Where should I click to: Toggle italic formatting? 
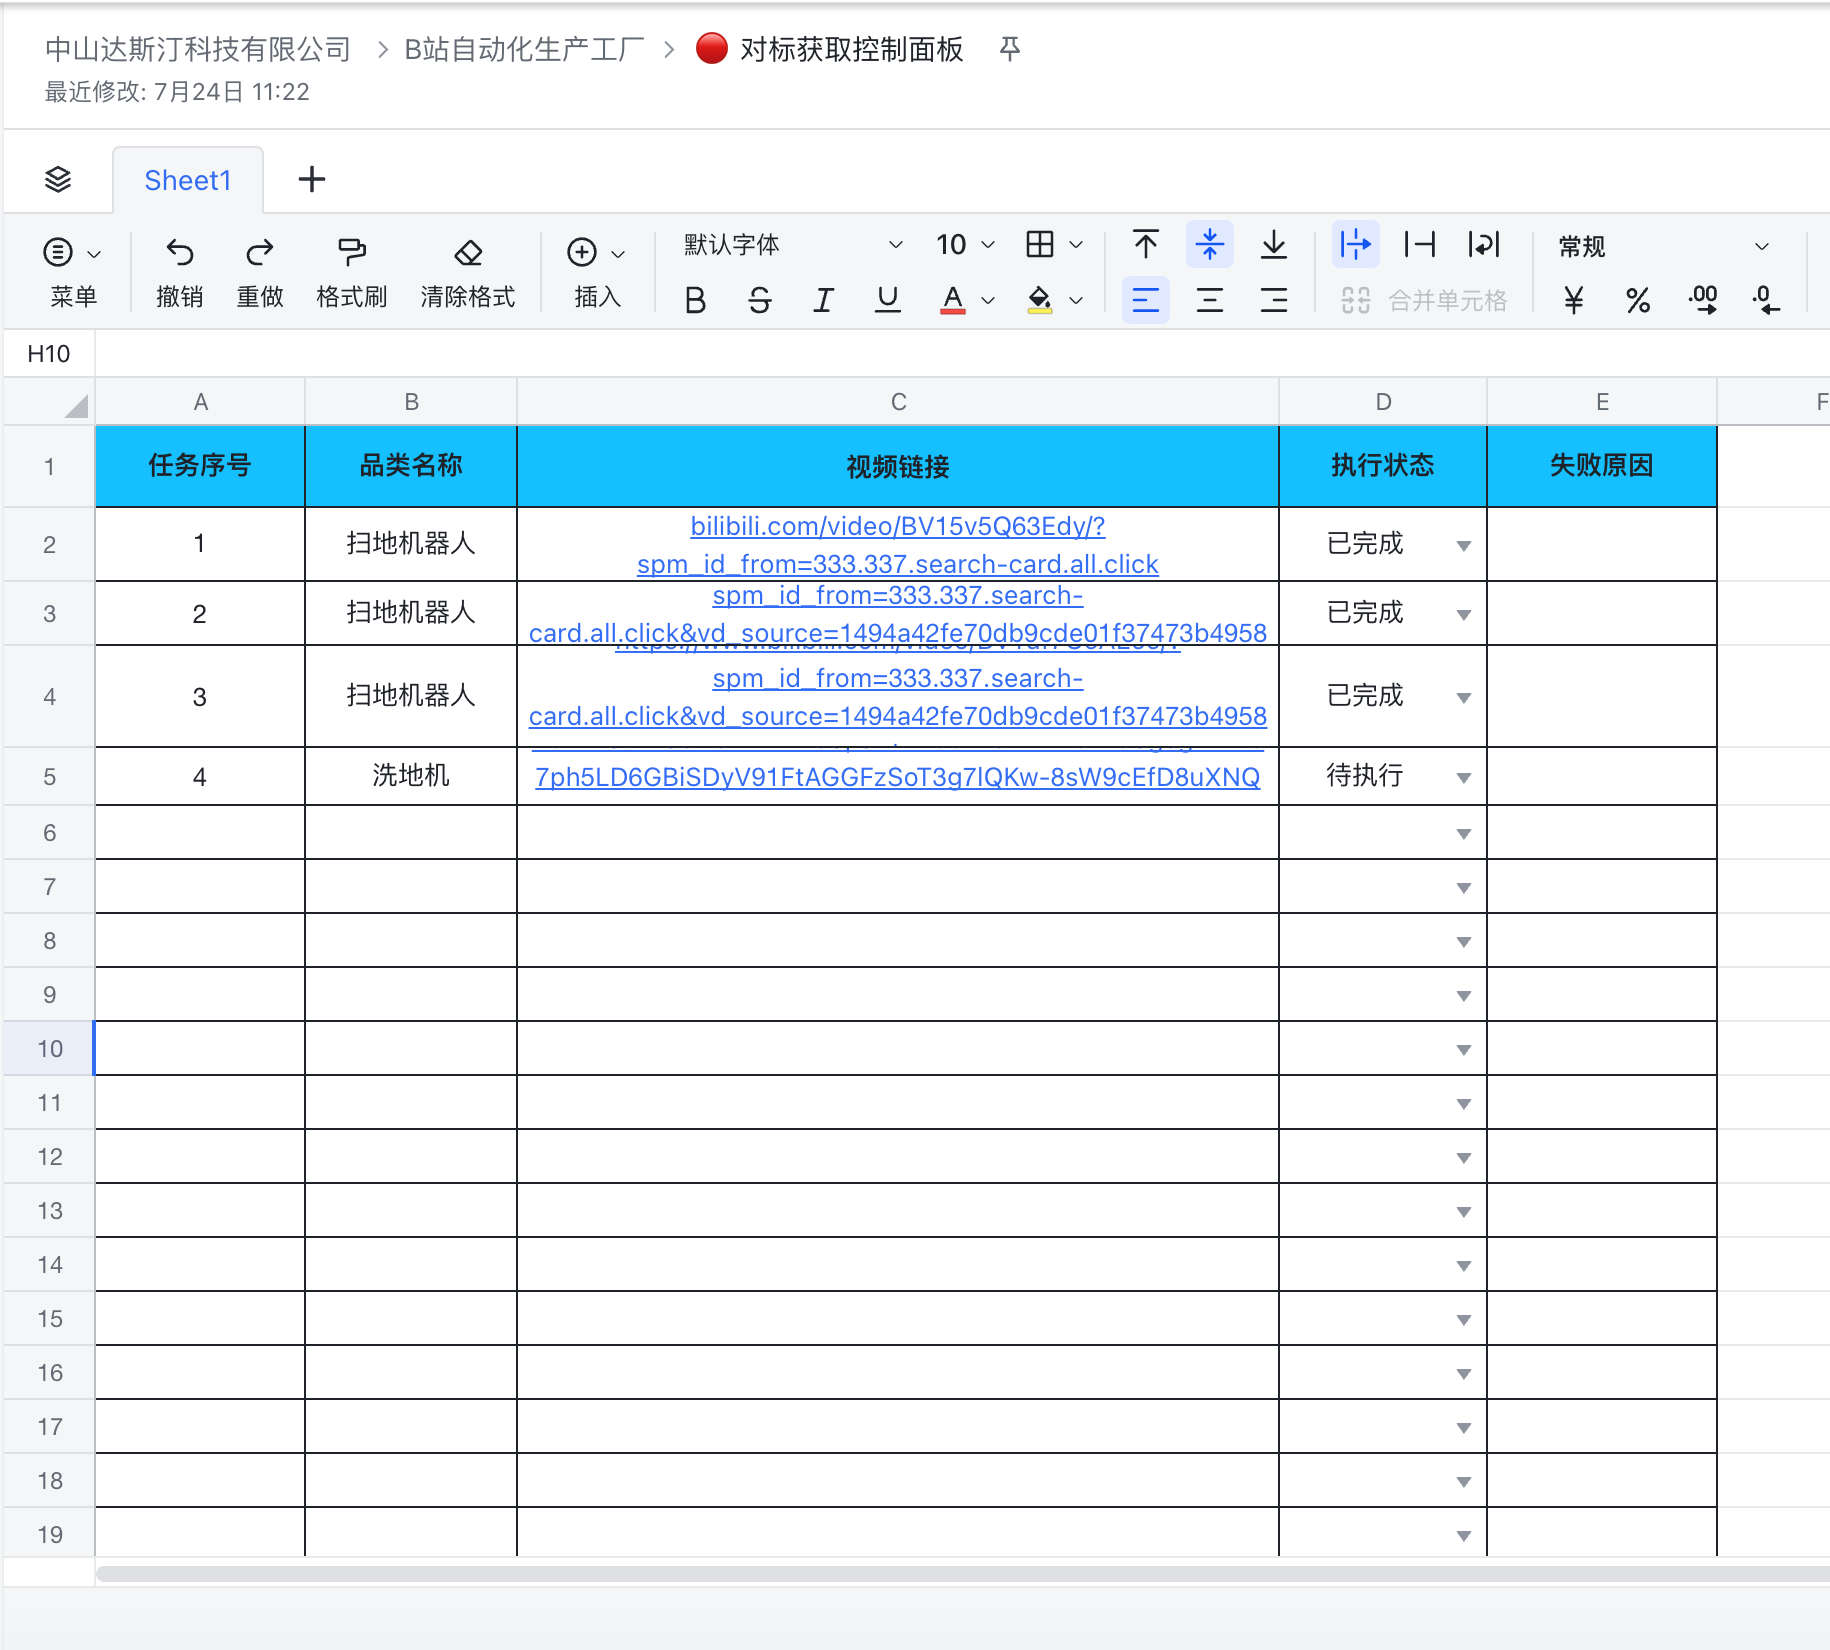[824, 300]
